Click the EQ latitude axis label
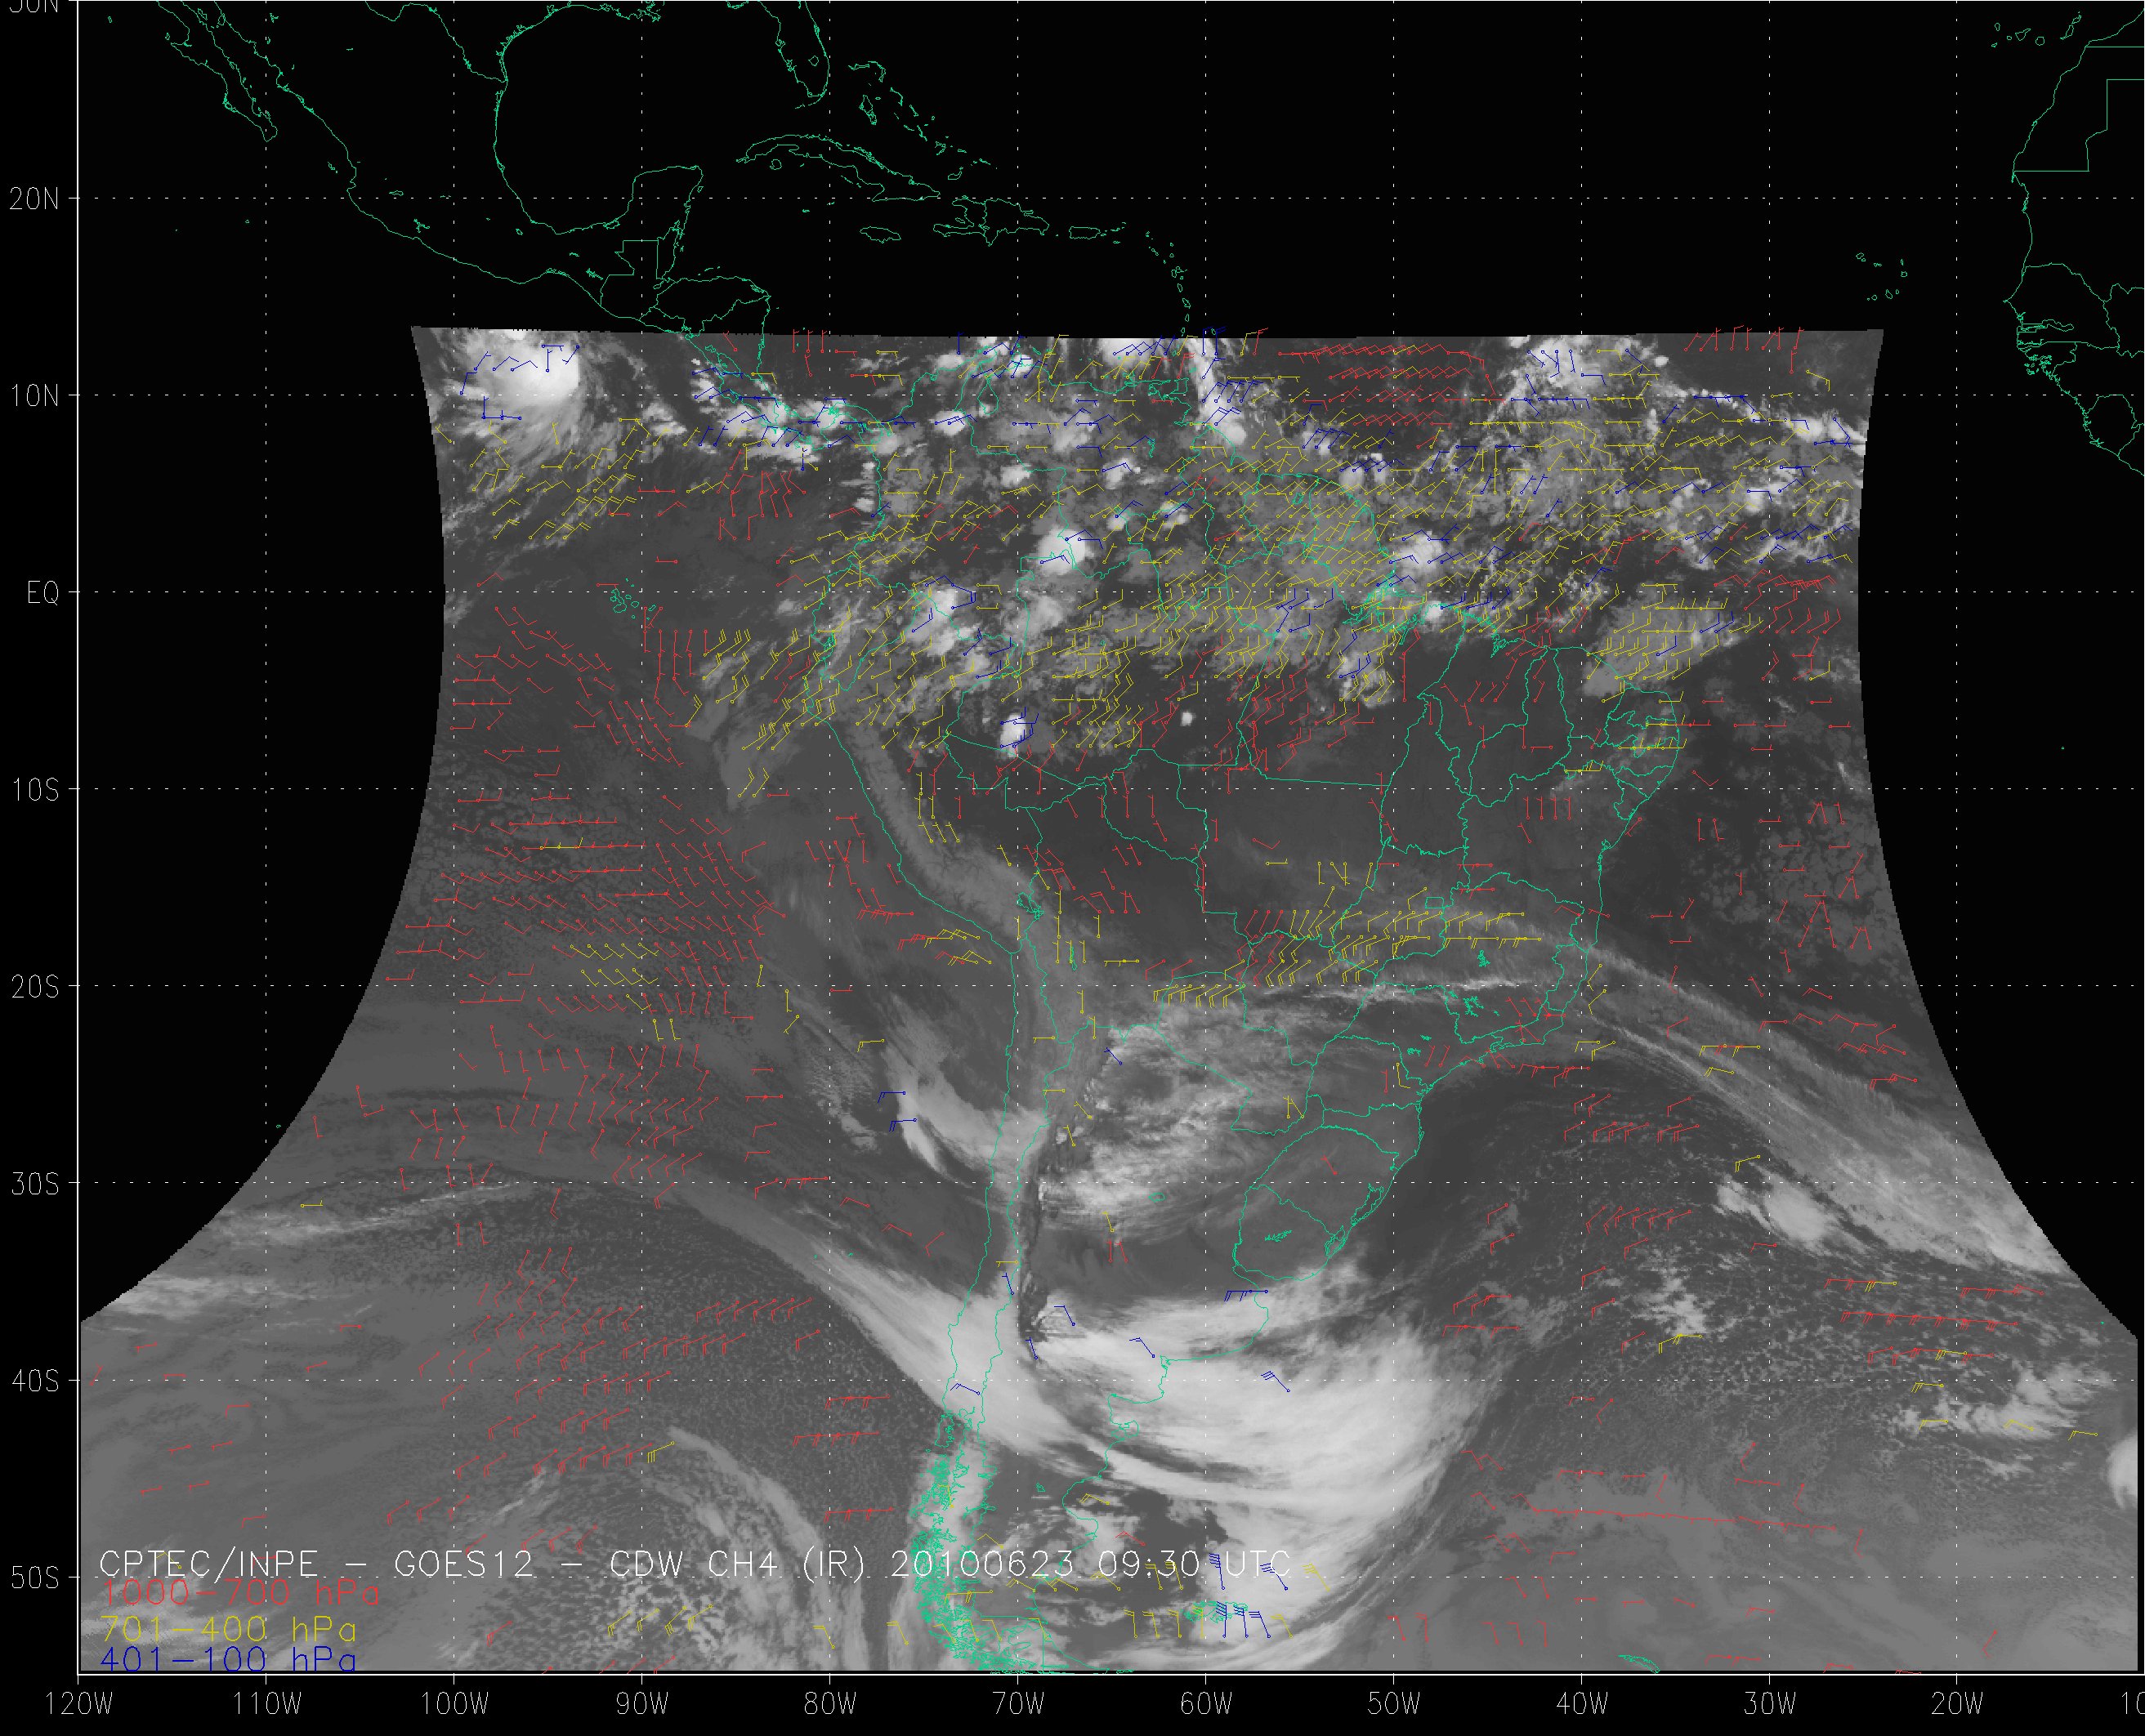 click(43, 593)
